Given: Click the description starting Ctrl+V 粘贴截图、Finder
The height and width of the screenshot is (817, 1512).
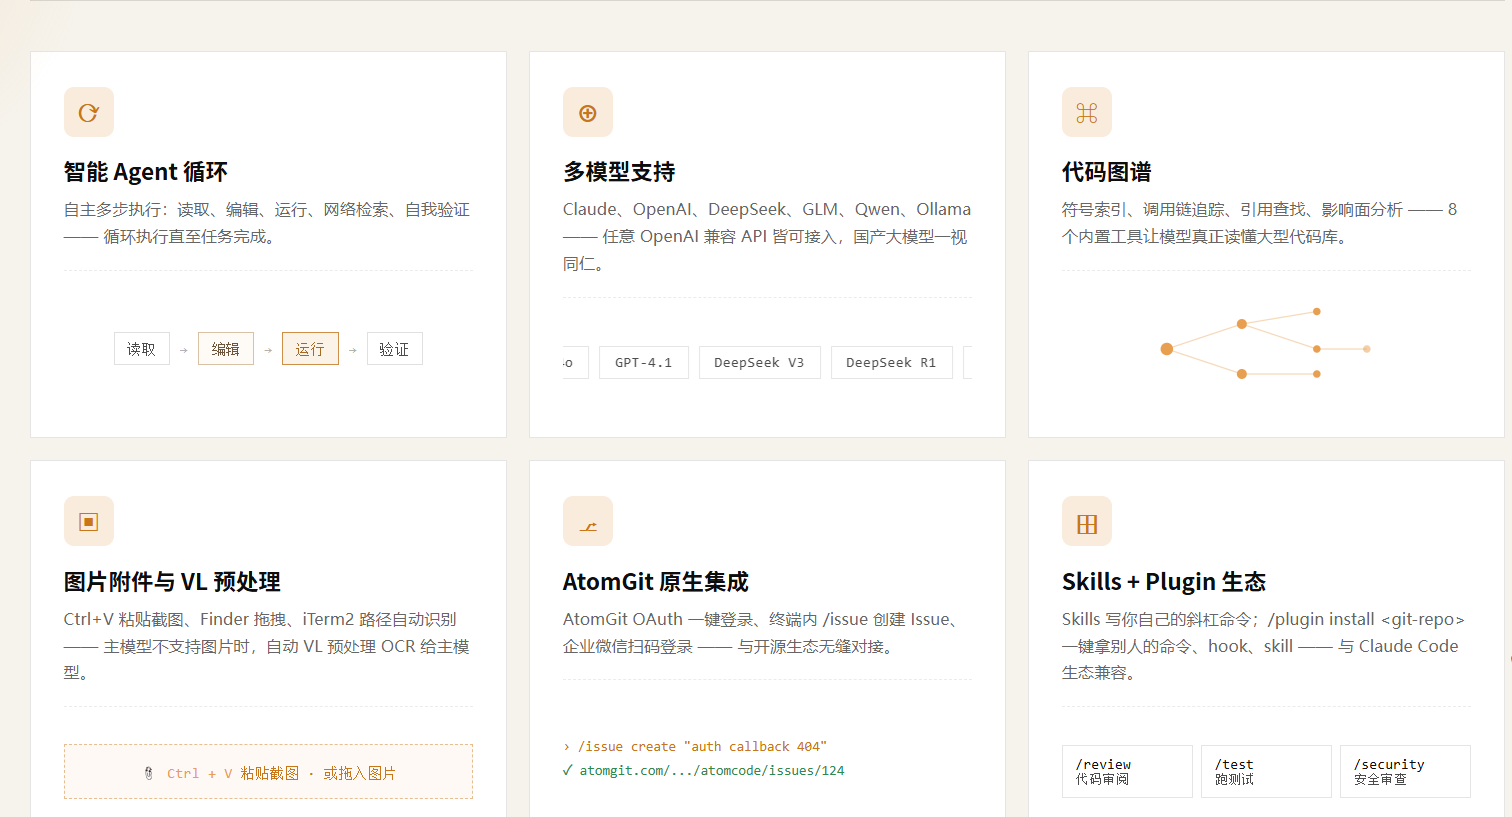Looking at the screenshot, I should point(267,646).
